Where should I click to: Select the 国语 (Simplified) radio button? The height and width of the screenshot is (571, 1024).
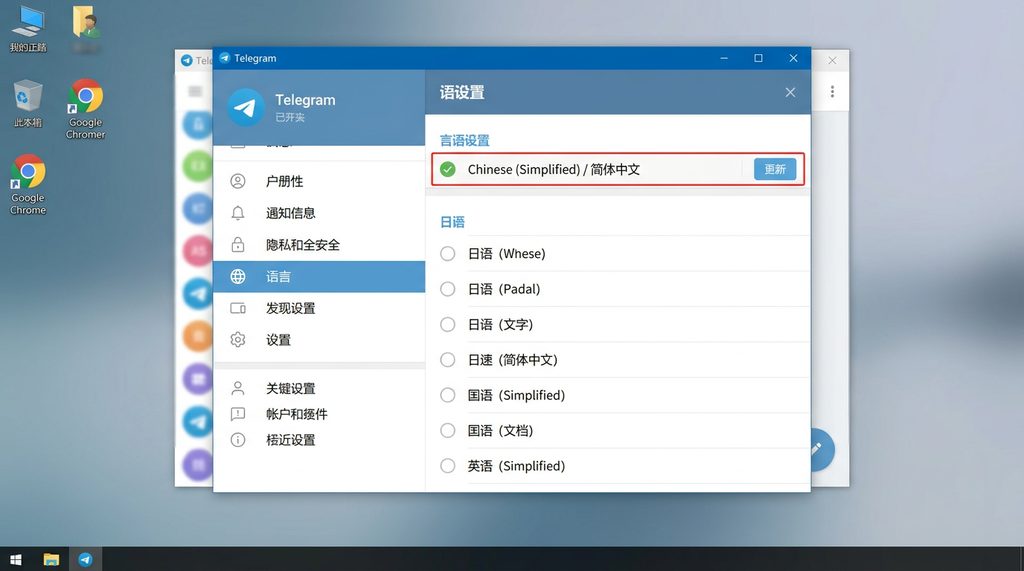(x=447, y=395)
